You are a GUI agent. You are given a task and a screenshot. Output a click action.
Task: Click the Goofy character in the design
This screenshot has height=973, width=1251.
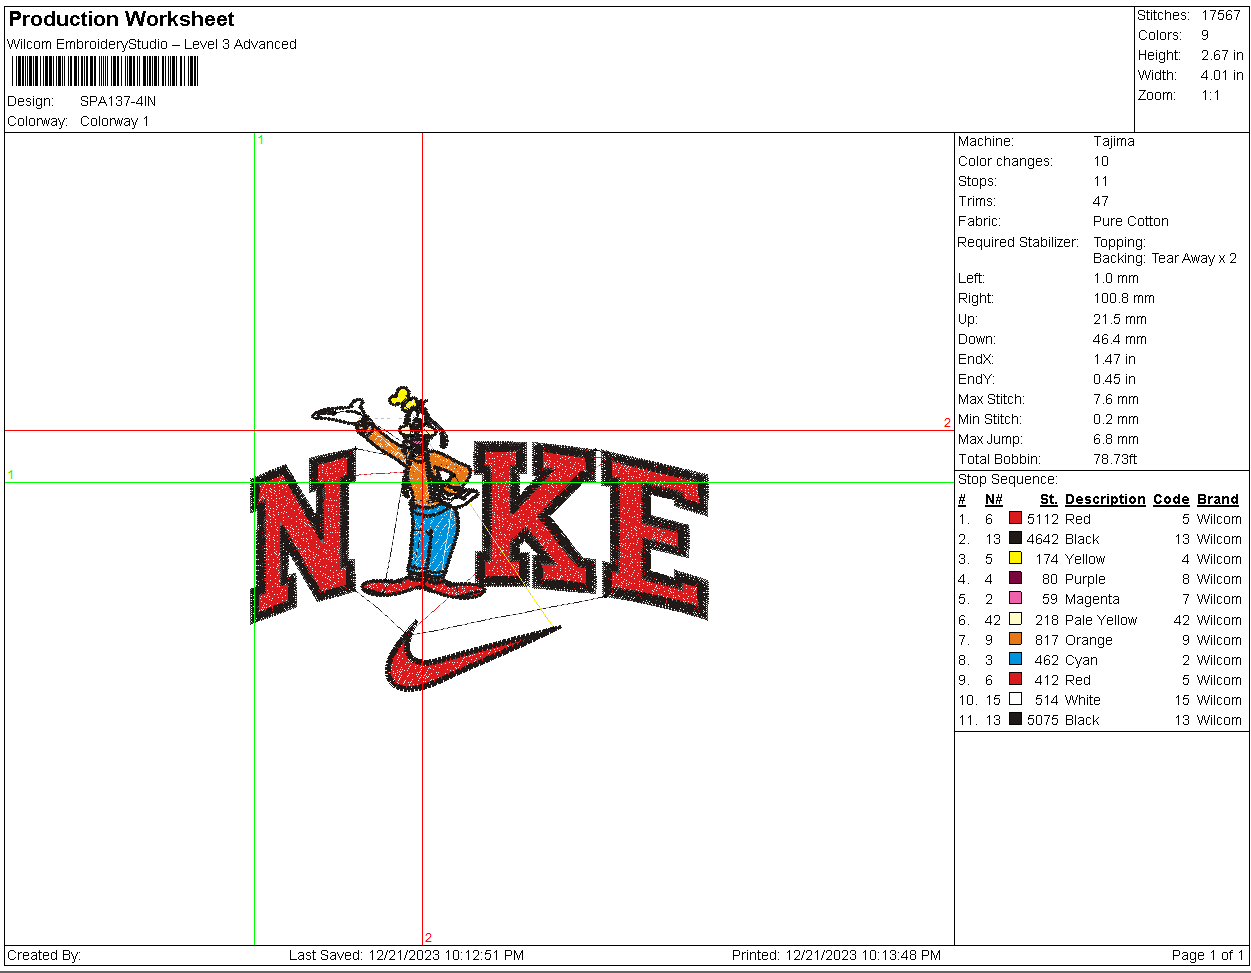412,490
